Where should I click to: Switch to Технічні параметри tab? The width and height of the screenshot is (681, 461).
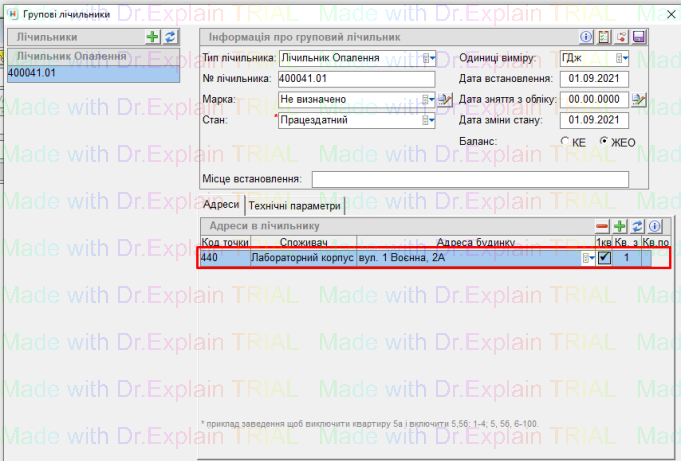295,206
